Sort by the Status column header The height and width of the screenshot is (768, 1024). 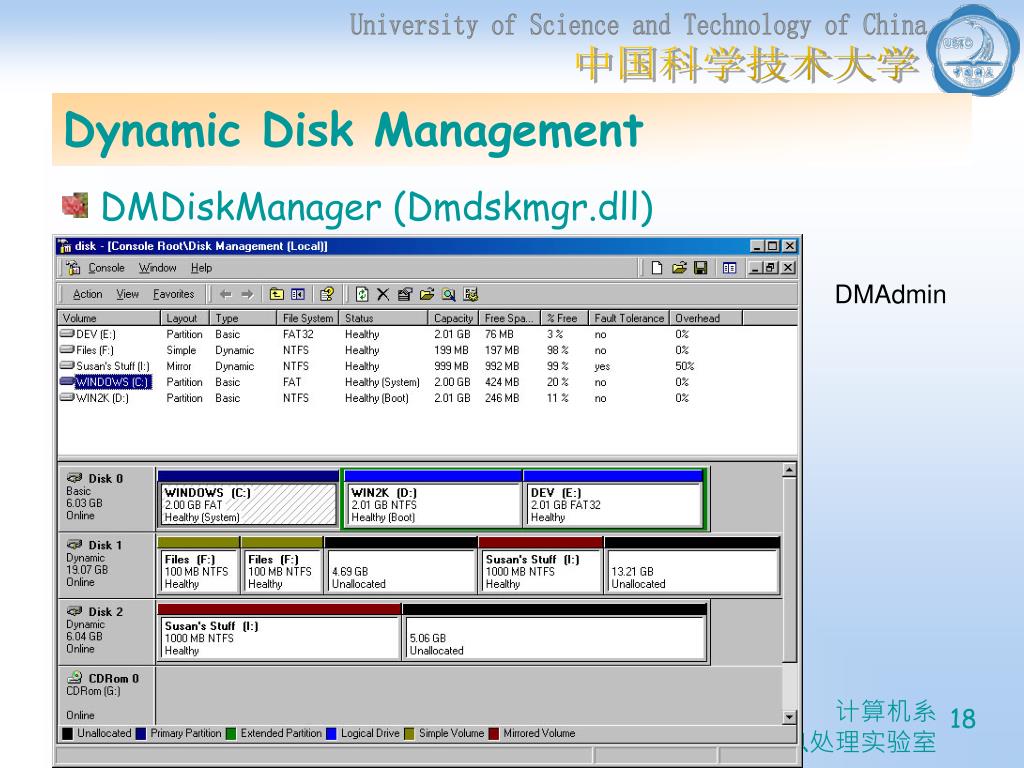[384, 318]
